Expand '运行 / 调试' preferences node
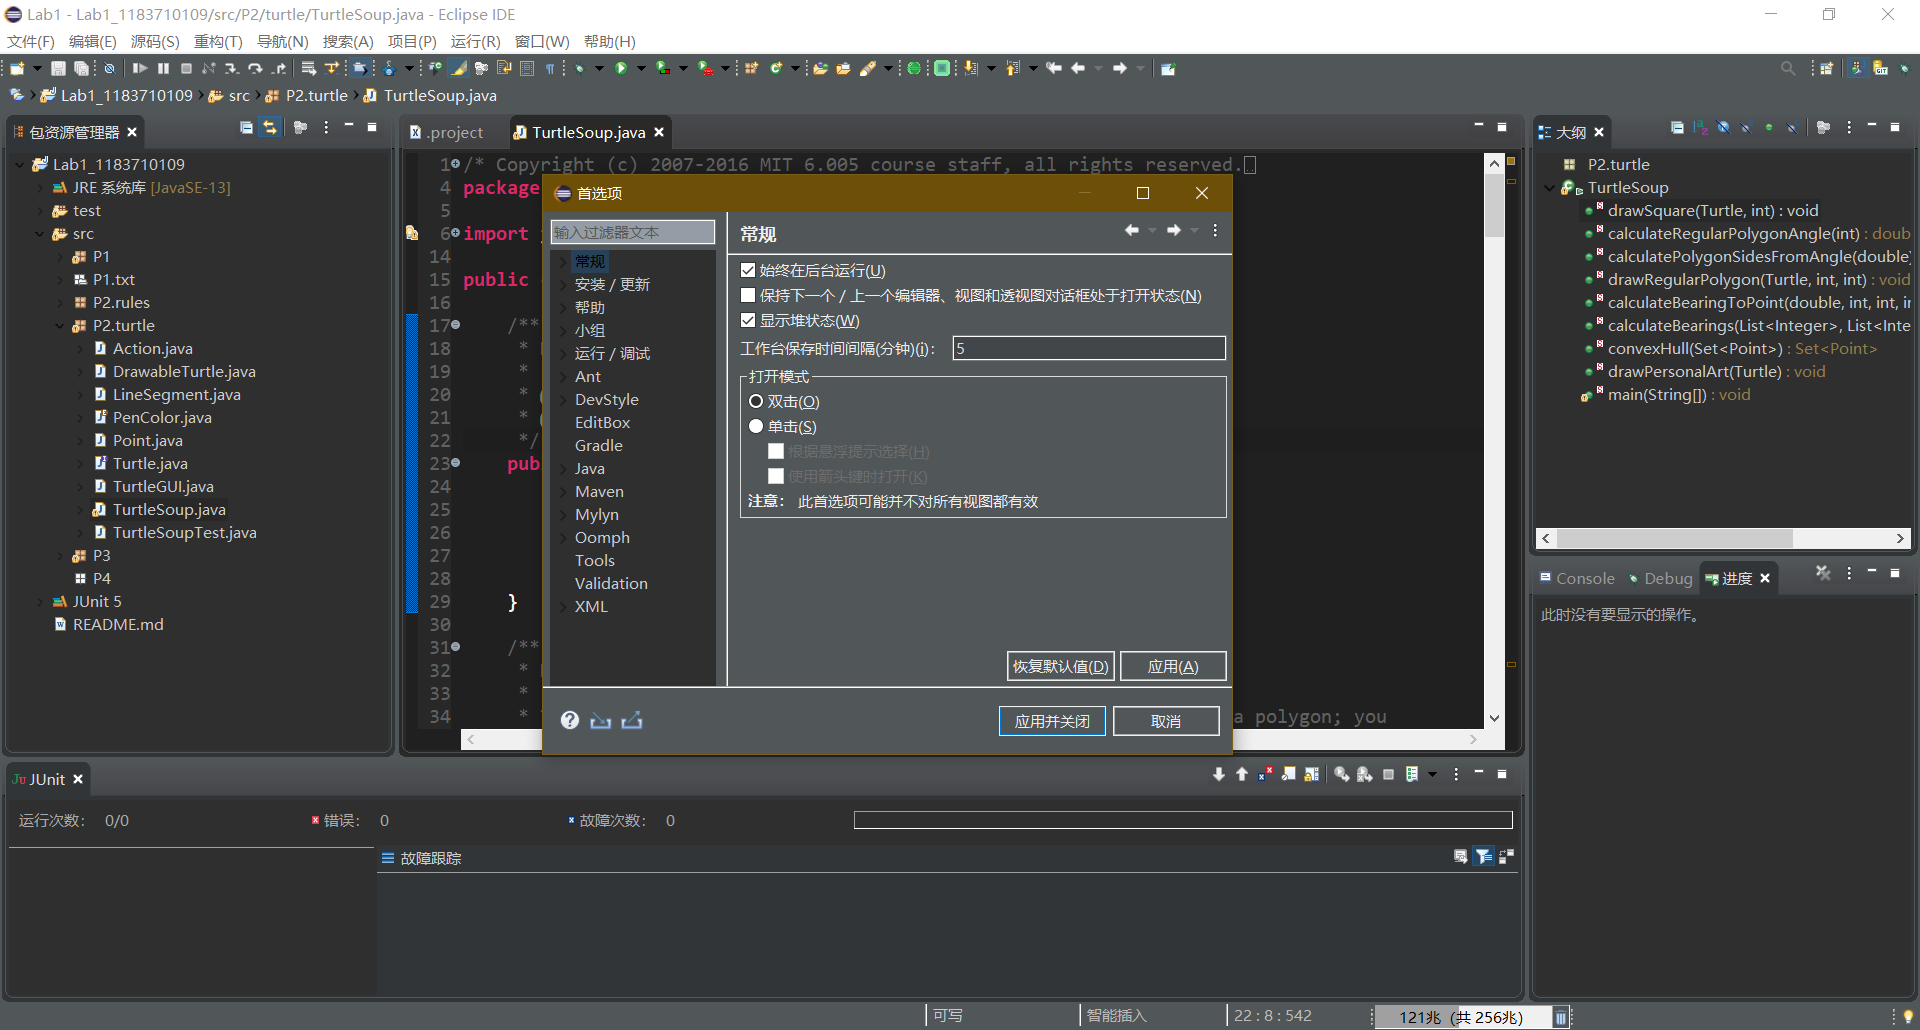 [x=563, y=354]
